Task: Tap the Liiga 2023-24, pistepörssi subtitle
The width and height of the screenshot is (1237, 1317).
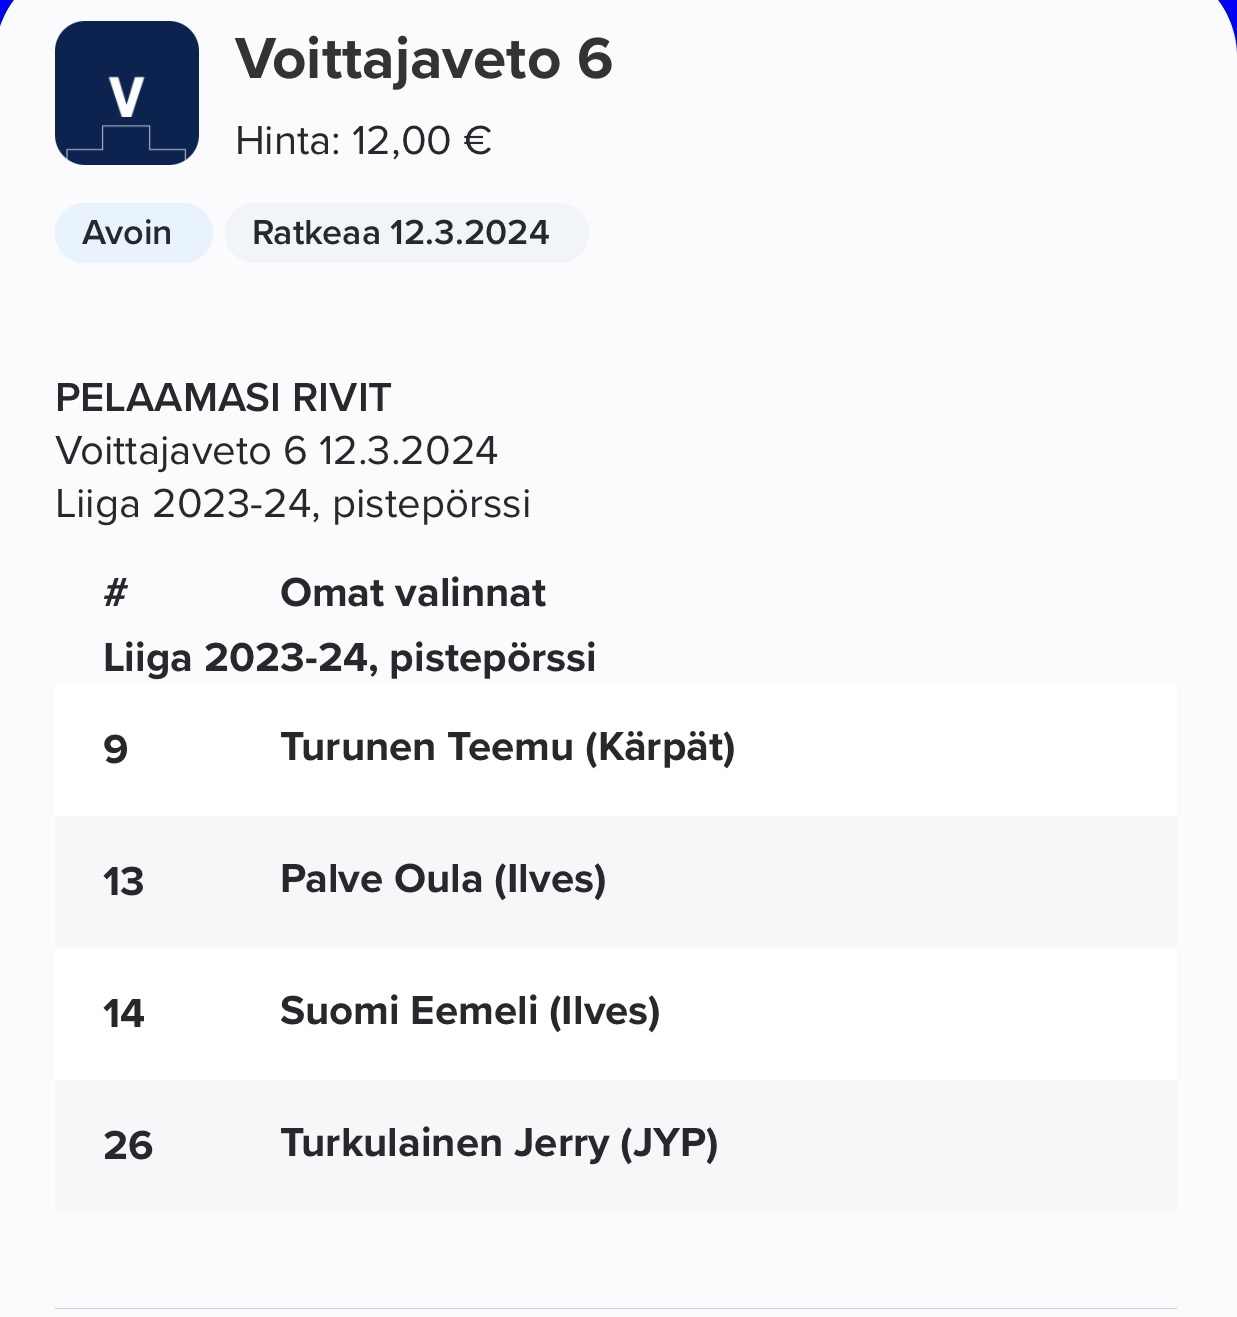Action: click(x=293, y=504)
